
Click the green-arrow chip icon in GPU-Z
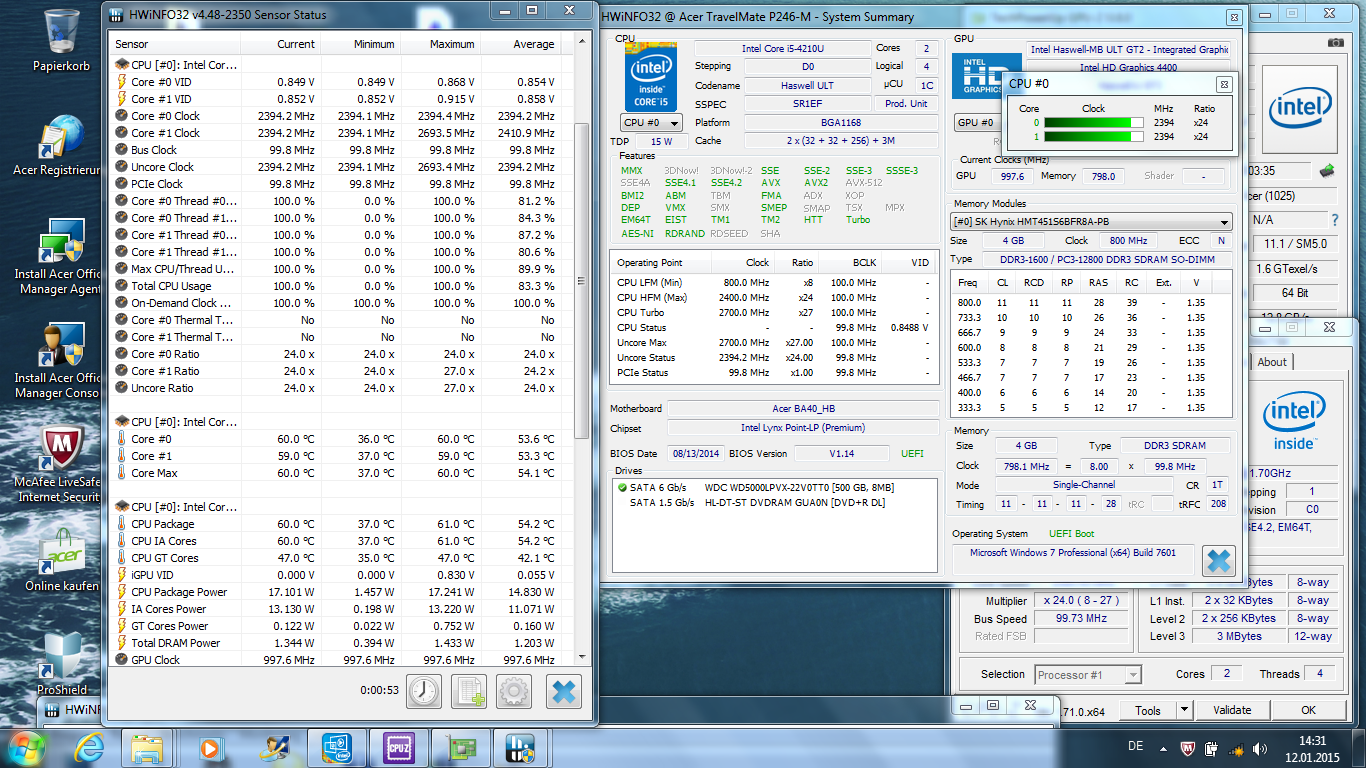[x=1328, y=170]
